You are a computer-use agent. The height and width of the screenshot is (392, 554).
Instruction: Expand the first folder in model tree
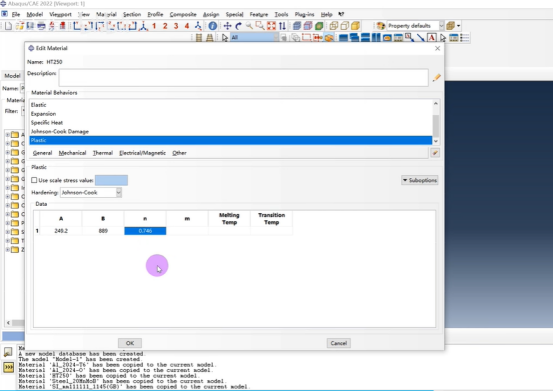point(7,135)
